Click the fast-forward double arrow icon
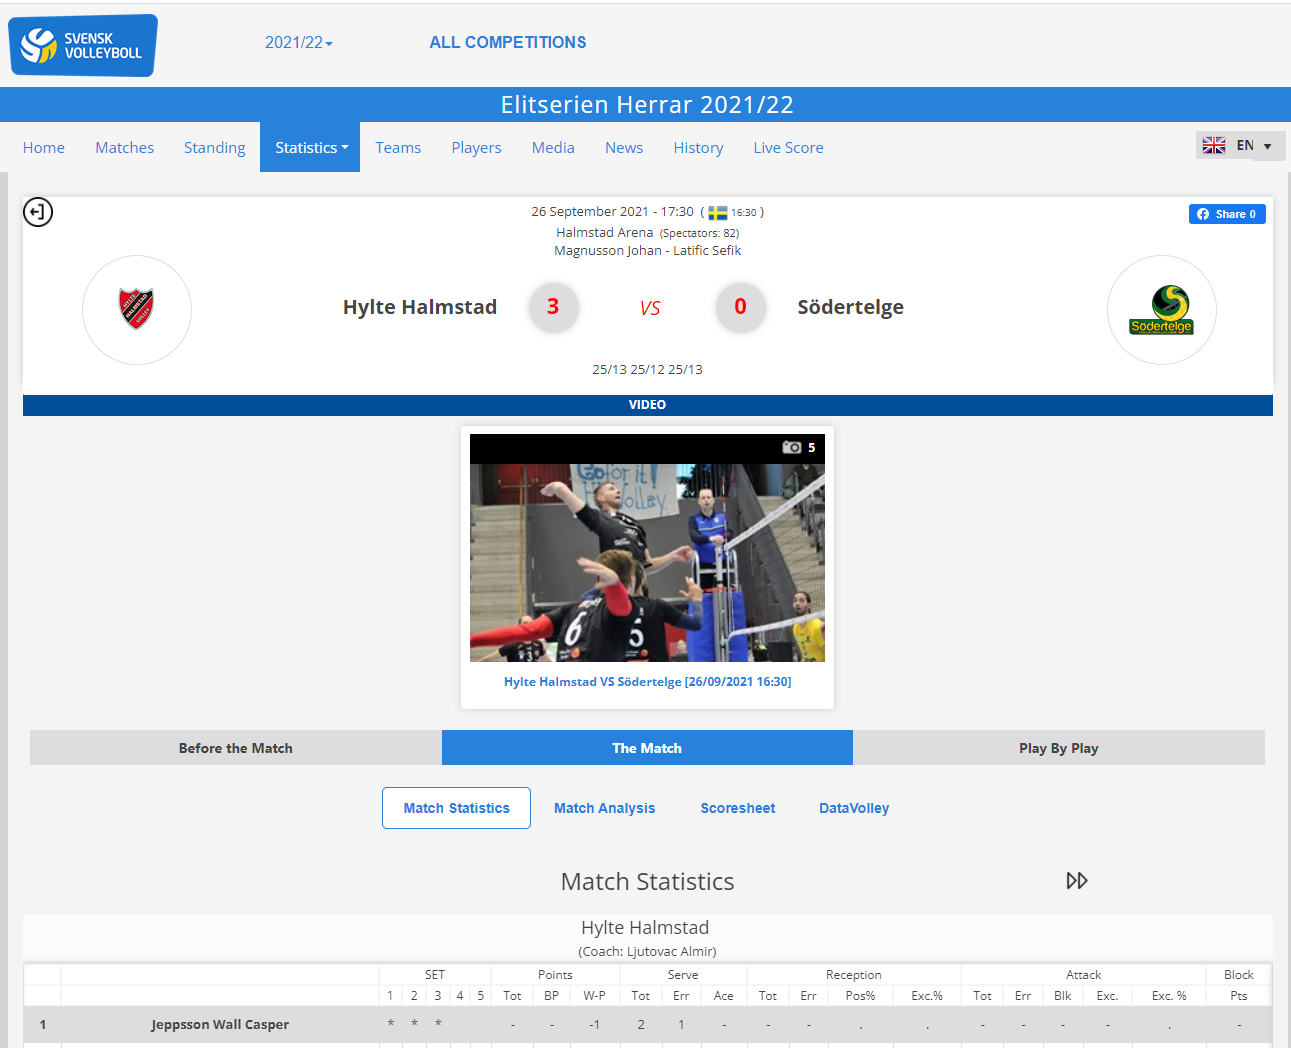This screenshot has height=1048, width=1291. (1077, 881)
